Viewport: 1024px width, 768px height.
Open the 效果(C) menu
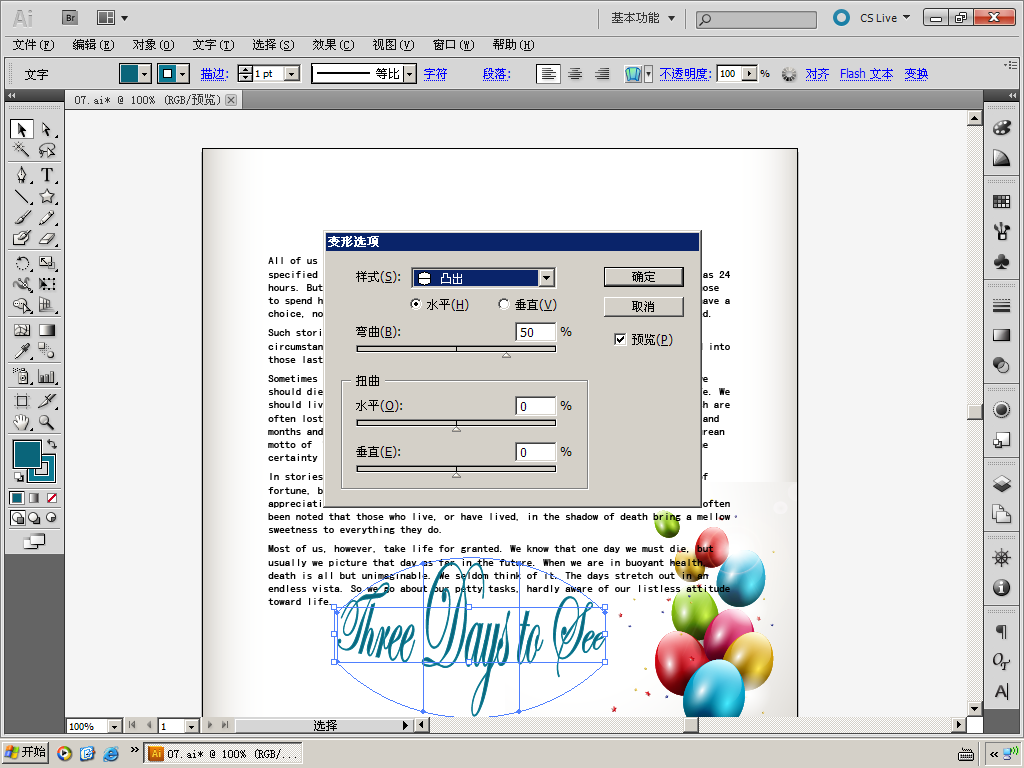point(333,44)
